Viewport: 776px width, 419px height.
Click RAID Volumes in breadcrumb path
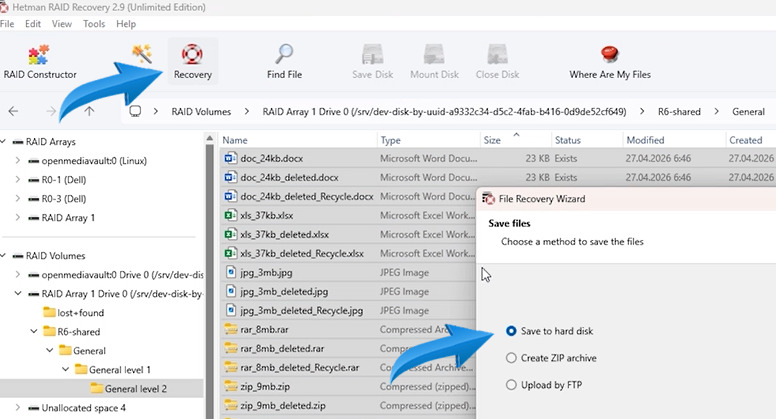point(201,111)
